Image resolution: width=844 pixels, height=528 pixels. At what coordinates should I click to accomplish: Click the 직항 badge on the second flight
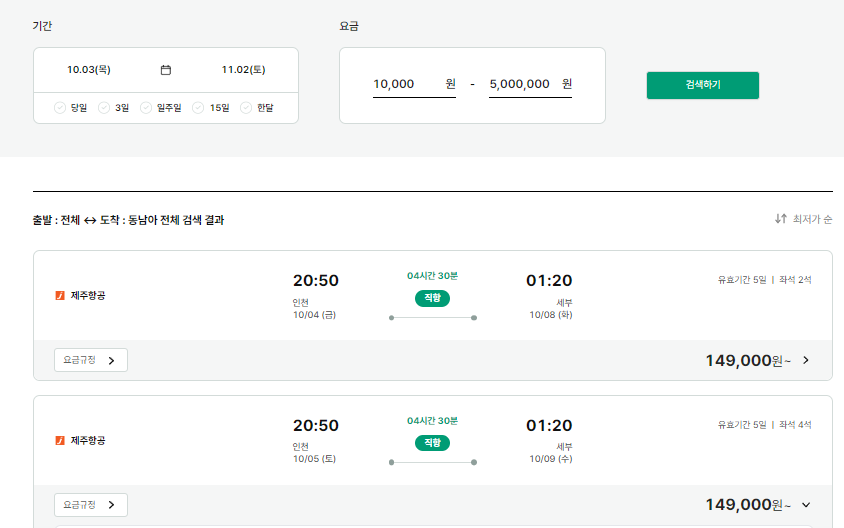tap(432, 443)
